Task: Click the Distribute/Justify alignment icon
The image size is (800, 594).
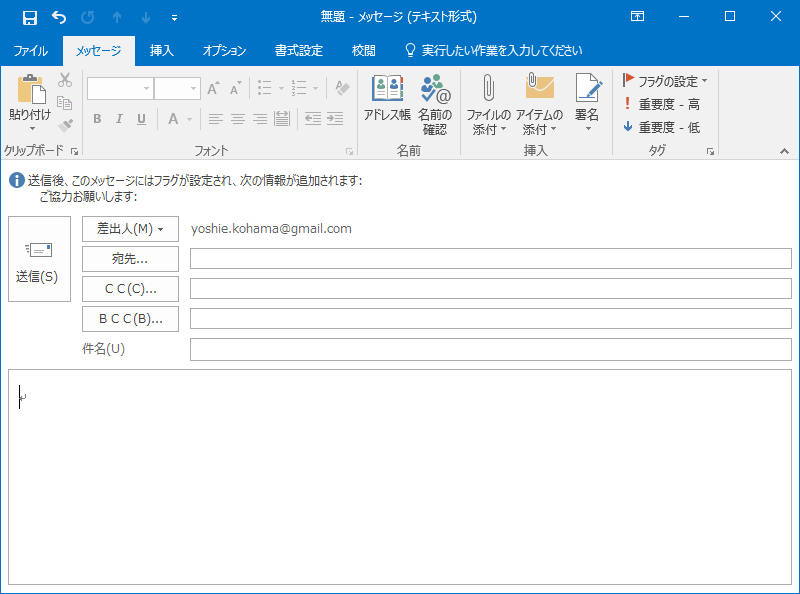Action: click(x=282, y=119)
